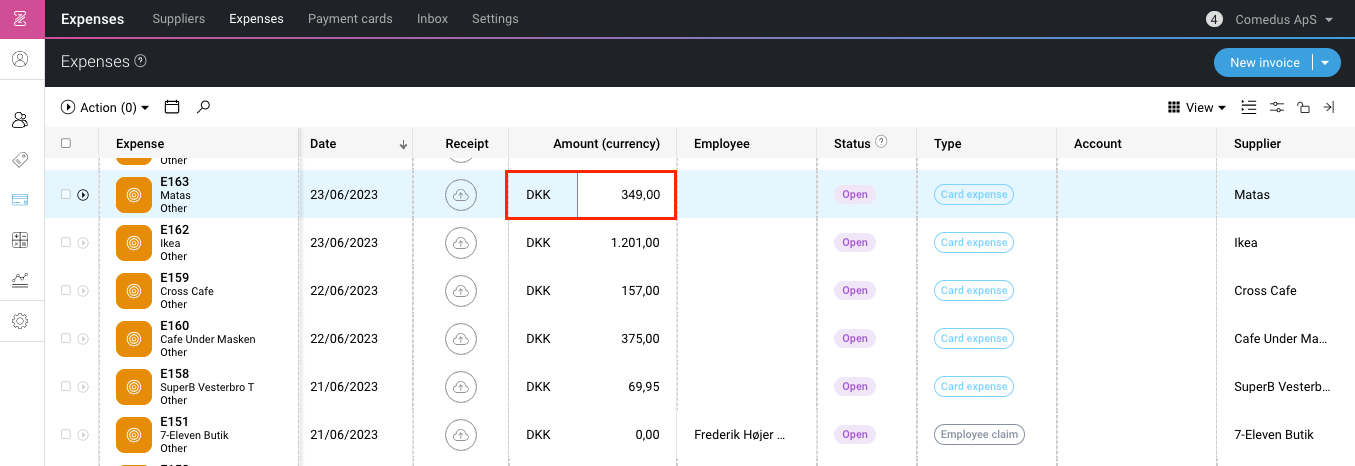Open the View dropdown
The height and width of the screenshot is (466, 1355).
1196,107
